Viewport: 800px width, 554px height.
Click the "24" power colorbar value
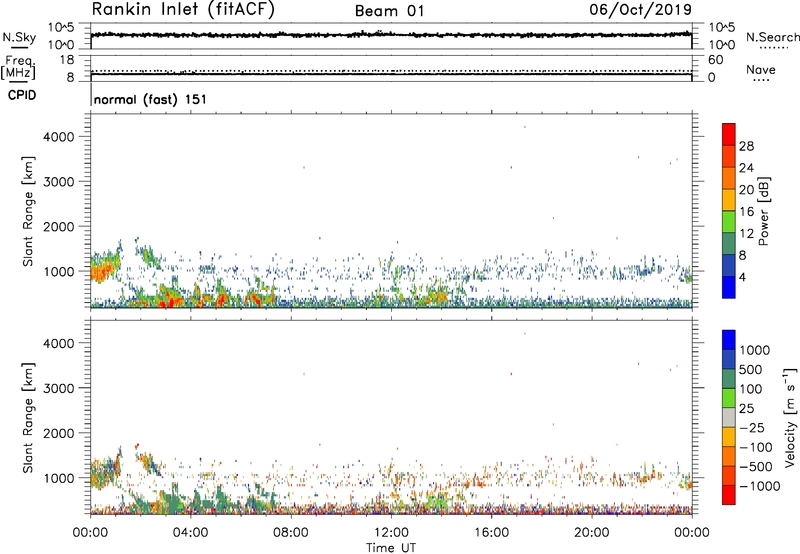tap(746, 168)
